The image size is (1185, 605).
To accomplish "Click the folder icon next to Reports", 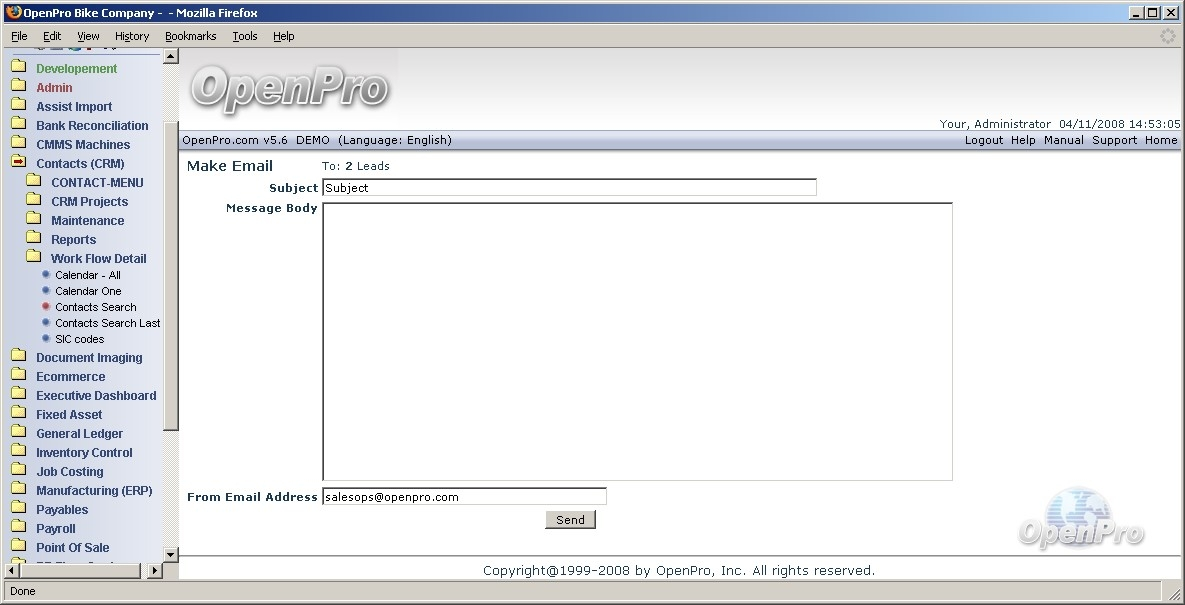I will (33, 239).
